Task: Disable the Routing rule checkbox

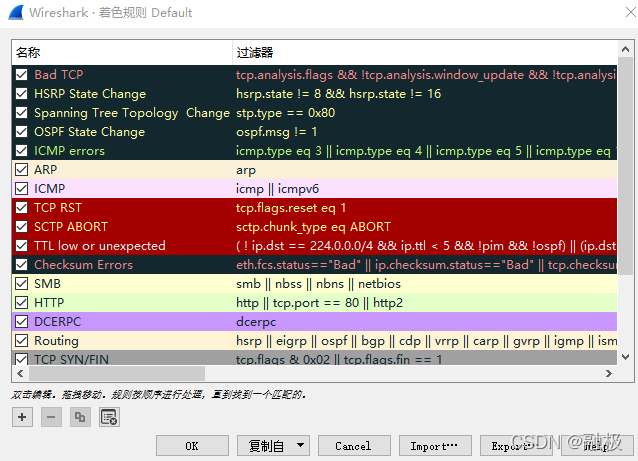Action: 22,341
